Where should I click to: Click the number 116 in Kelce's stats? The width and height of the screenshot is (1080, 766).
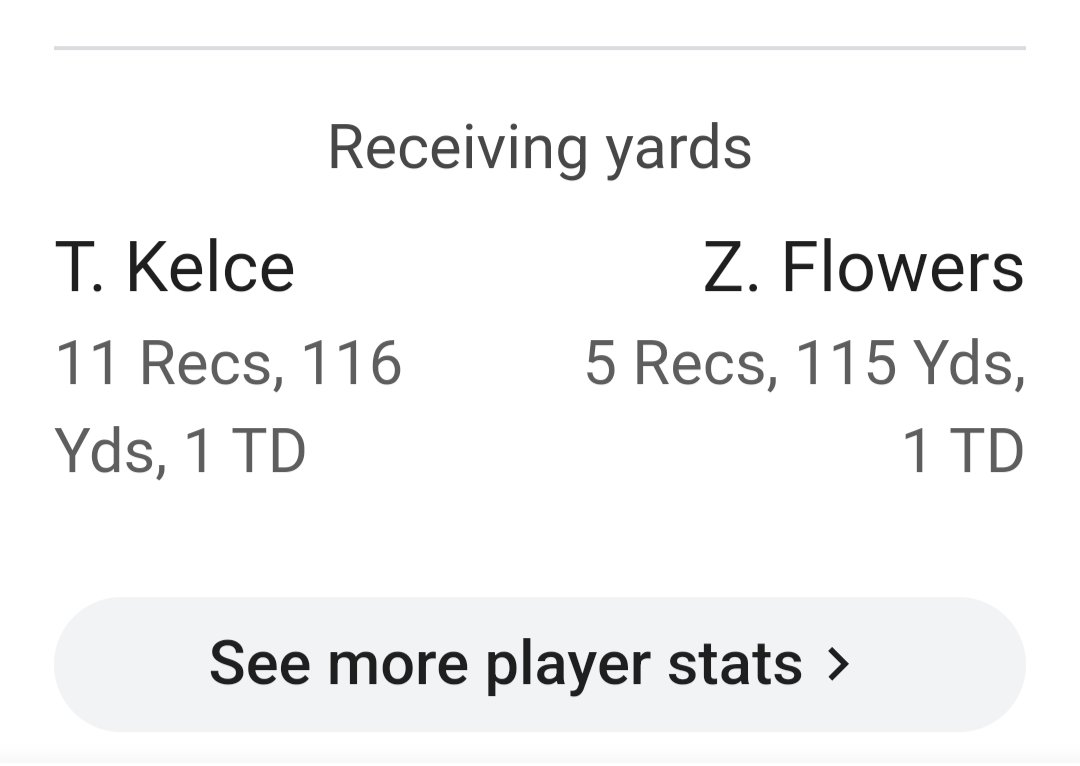pos(352,362)
